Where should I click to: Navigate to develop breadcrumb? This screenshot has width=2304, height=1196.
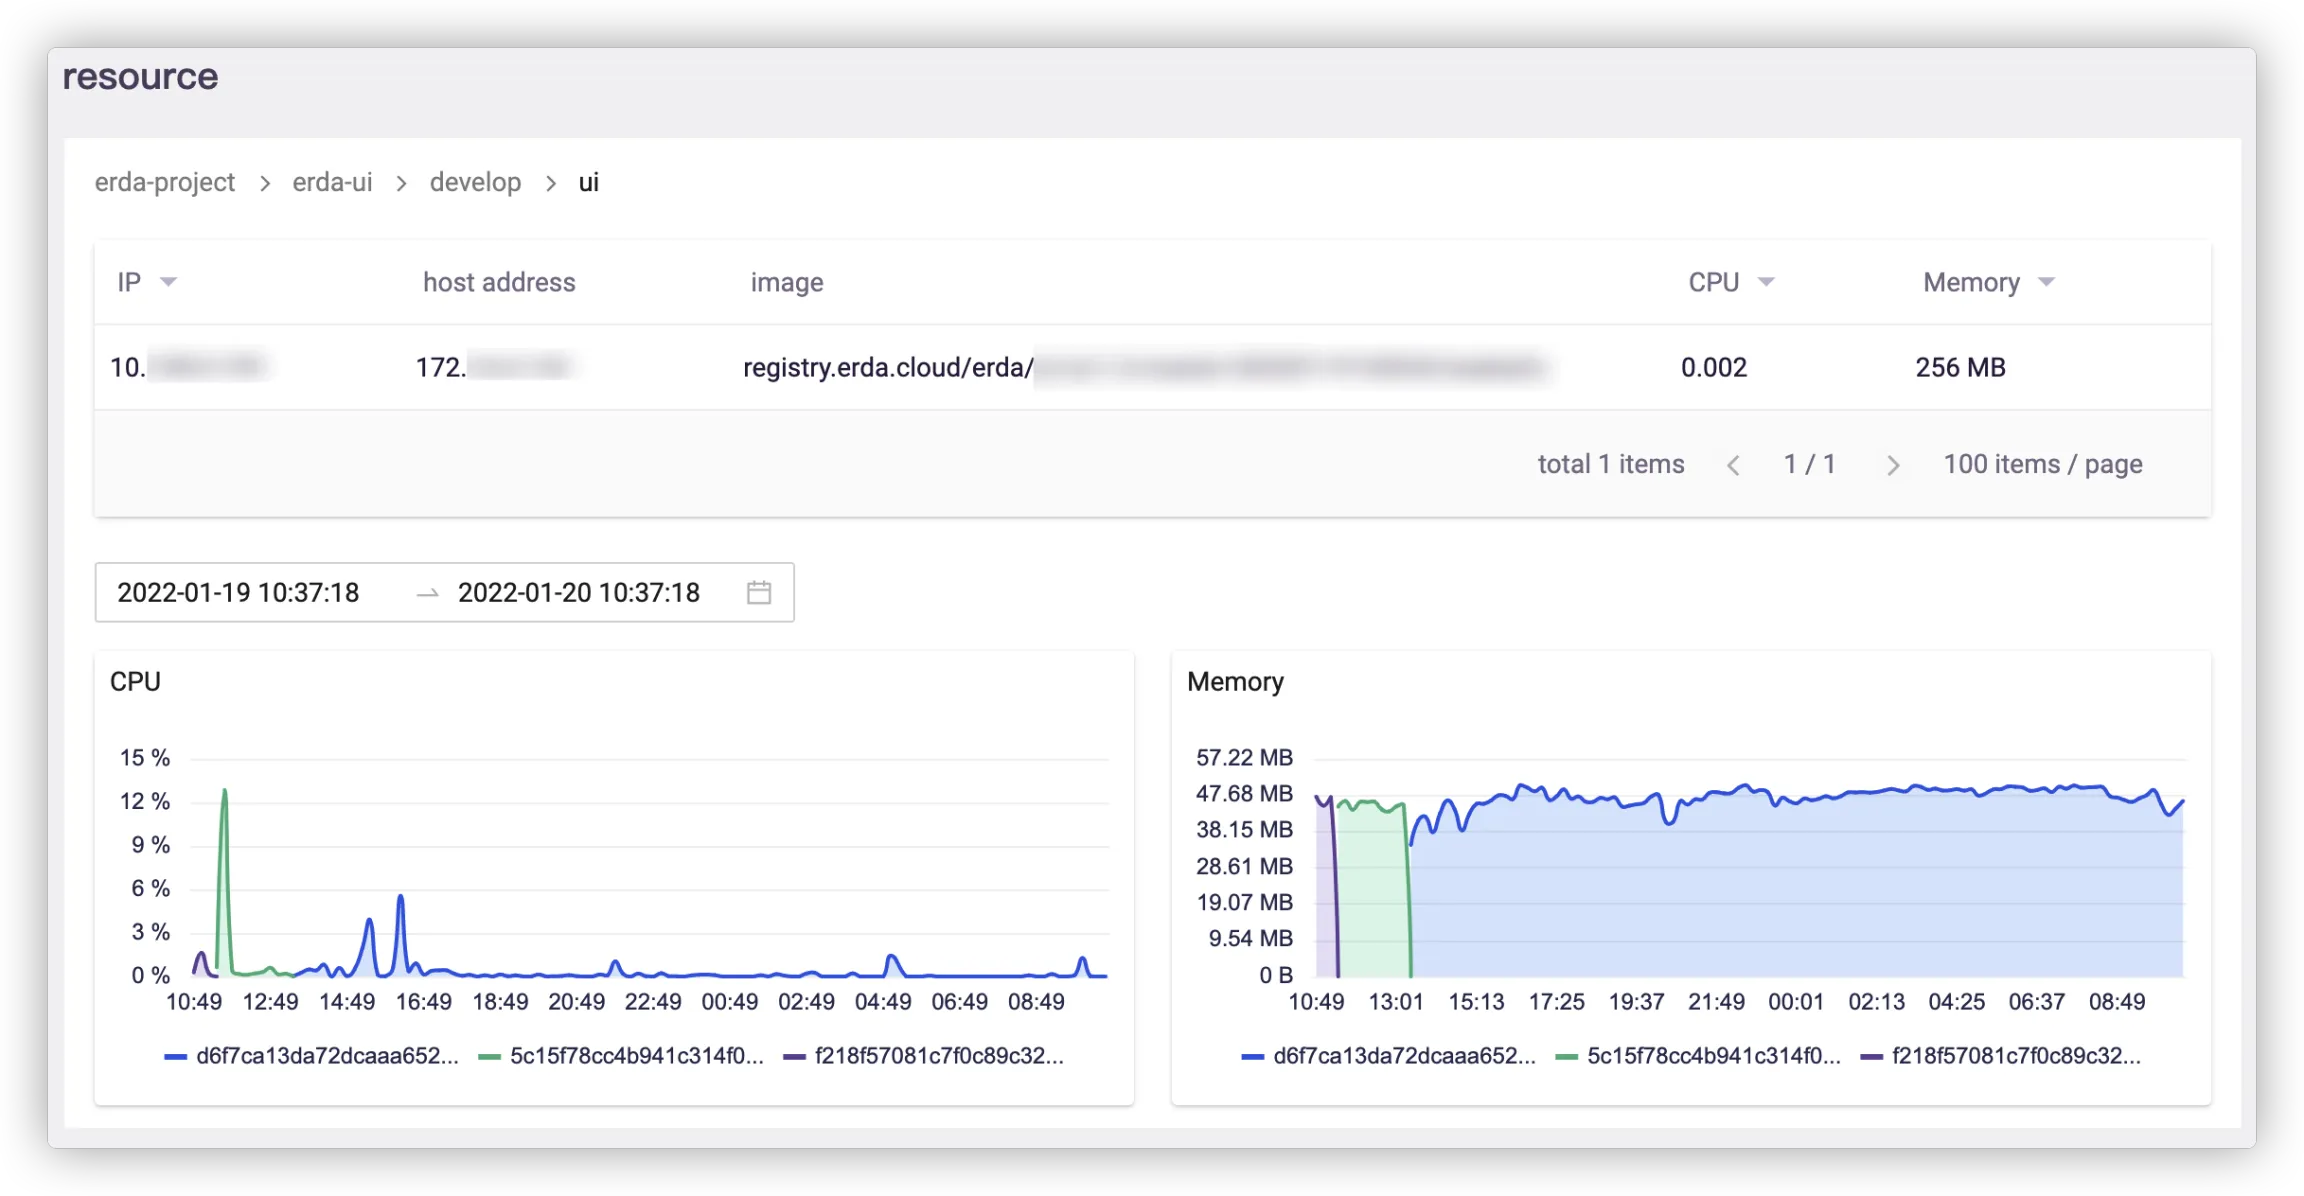tap(475, 182)
